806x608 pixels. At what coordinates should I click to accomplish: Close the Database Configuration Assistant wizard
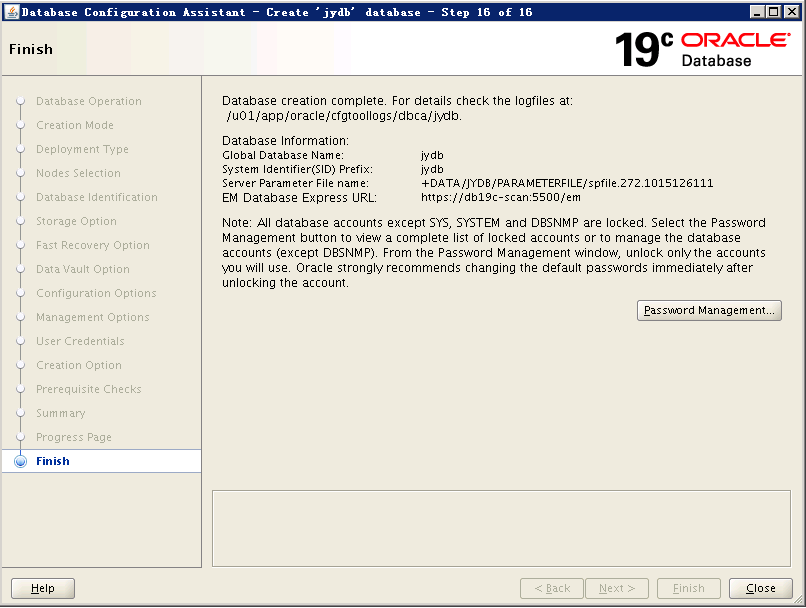760,588
